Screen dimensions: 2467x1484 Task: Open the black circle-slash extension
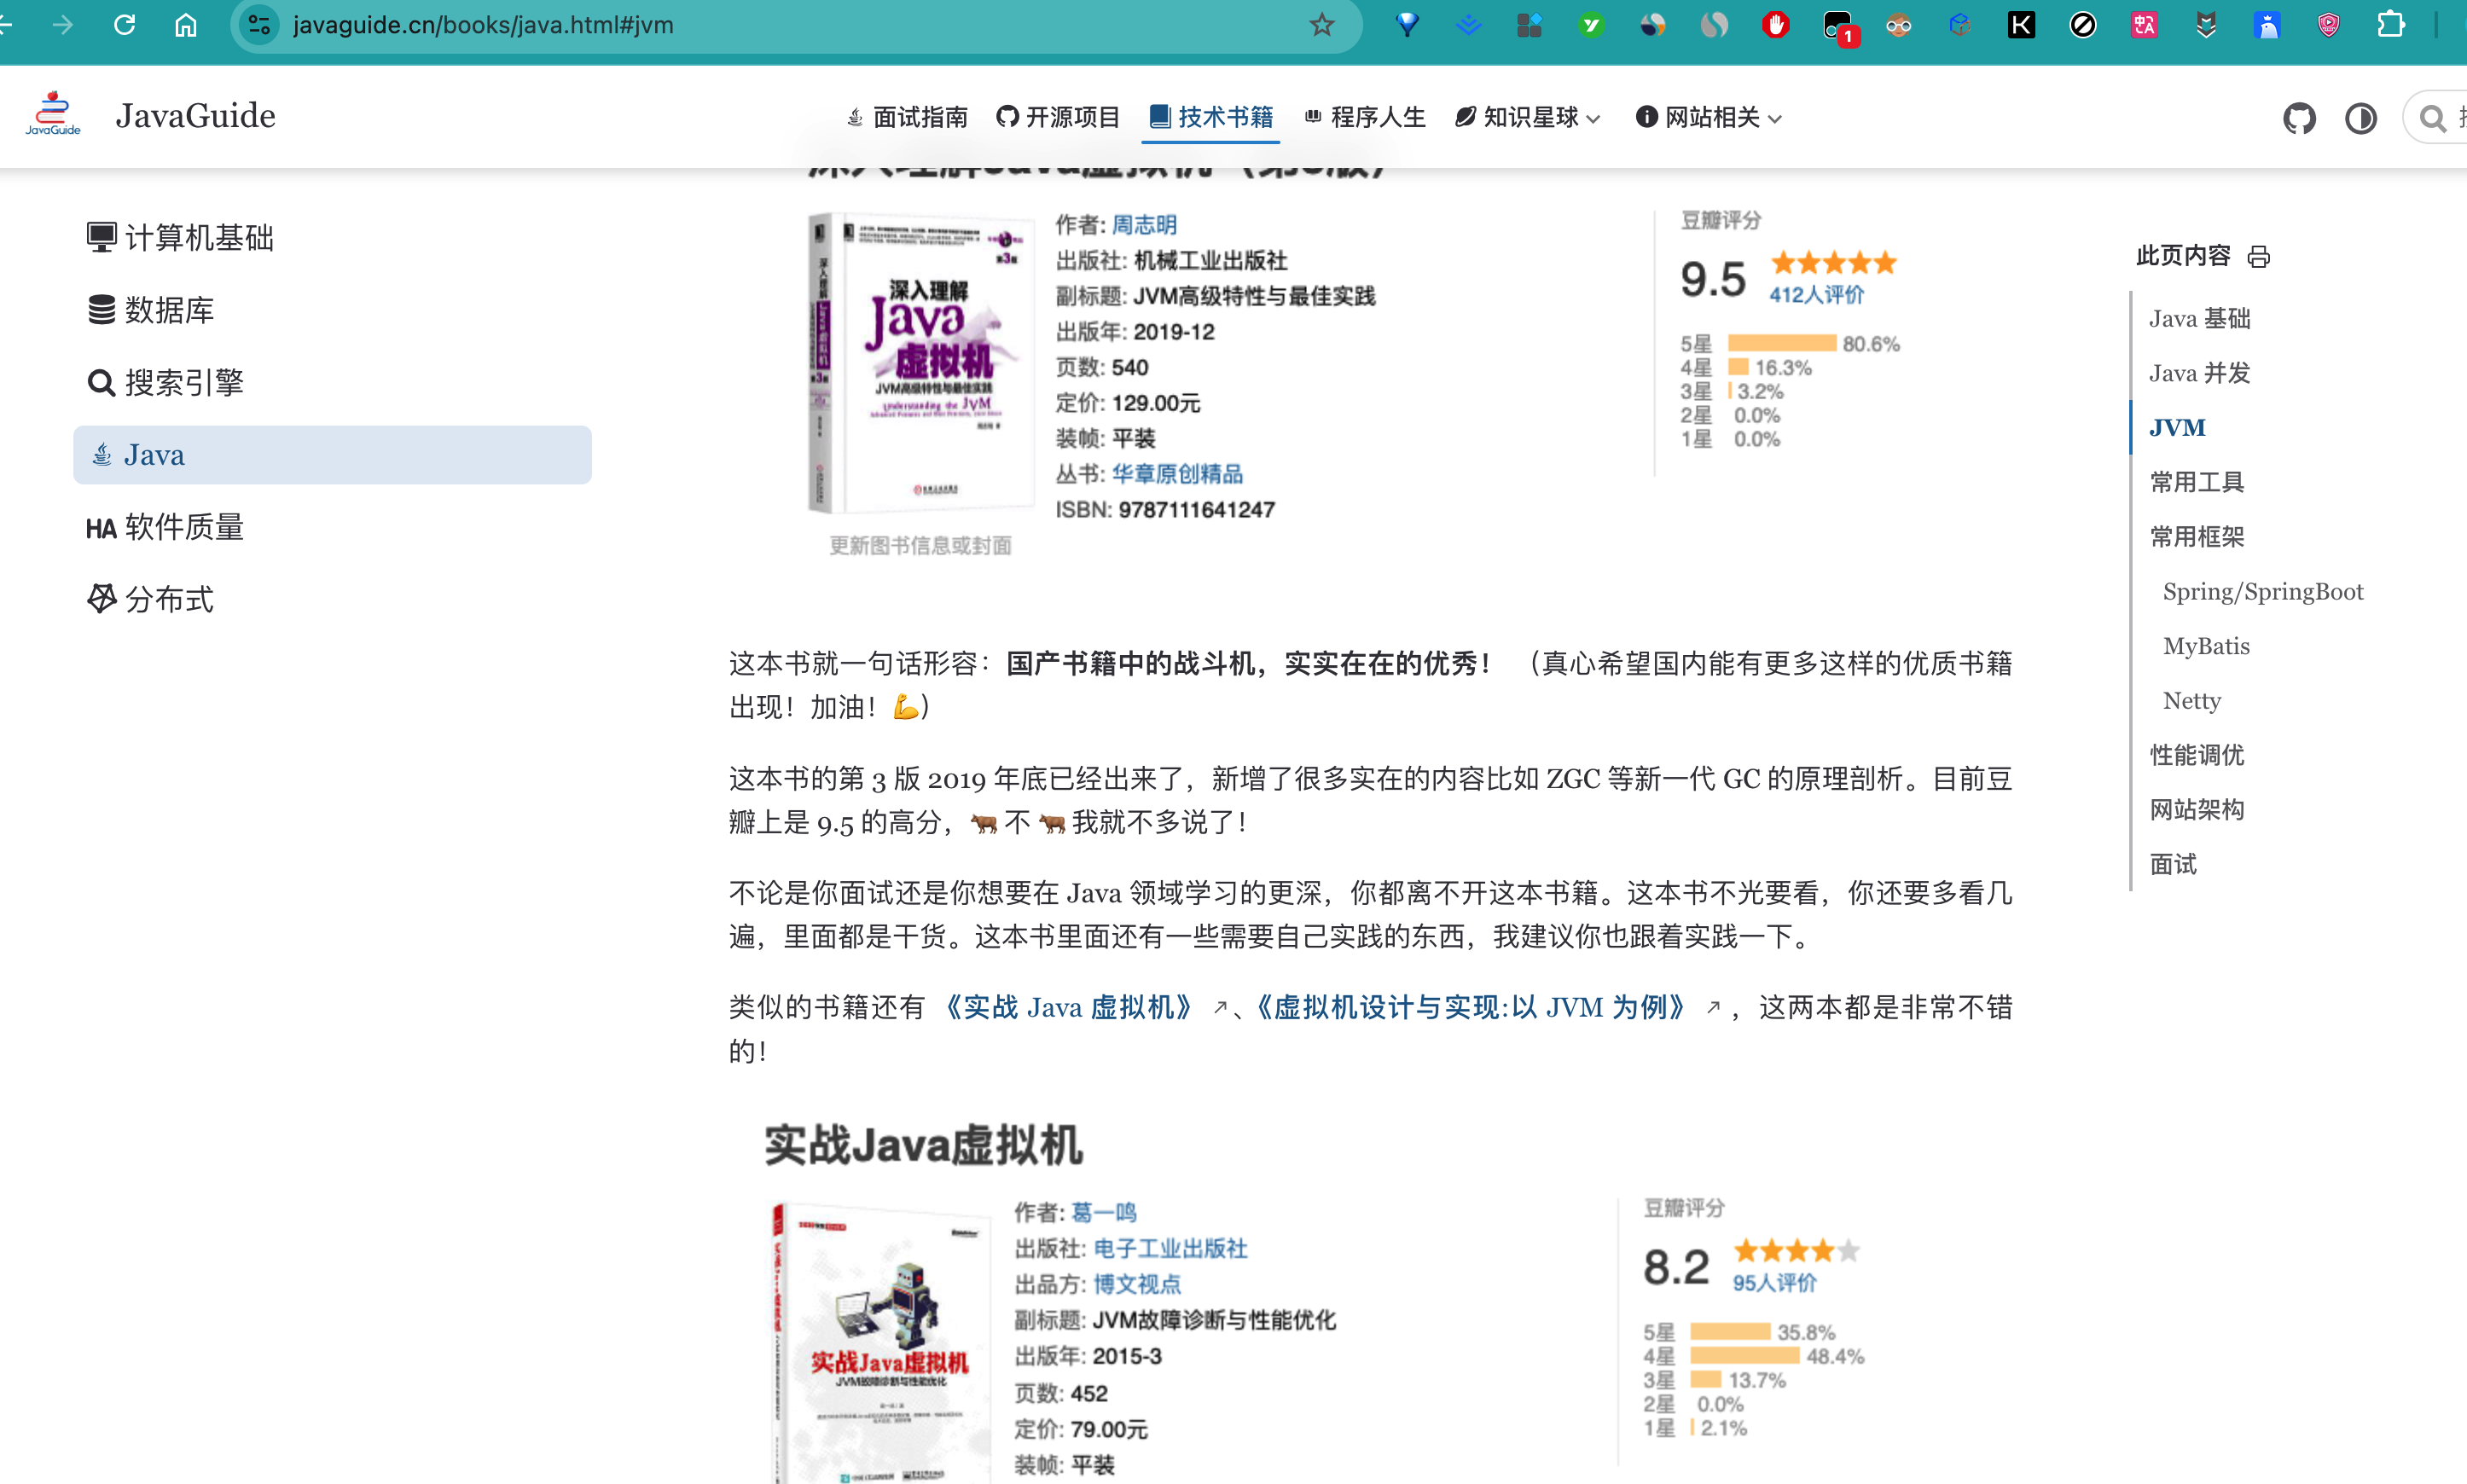pos(2083,25)
